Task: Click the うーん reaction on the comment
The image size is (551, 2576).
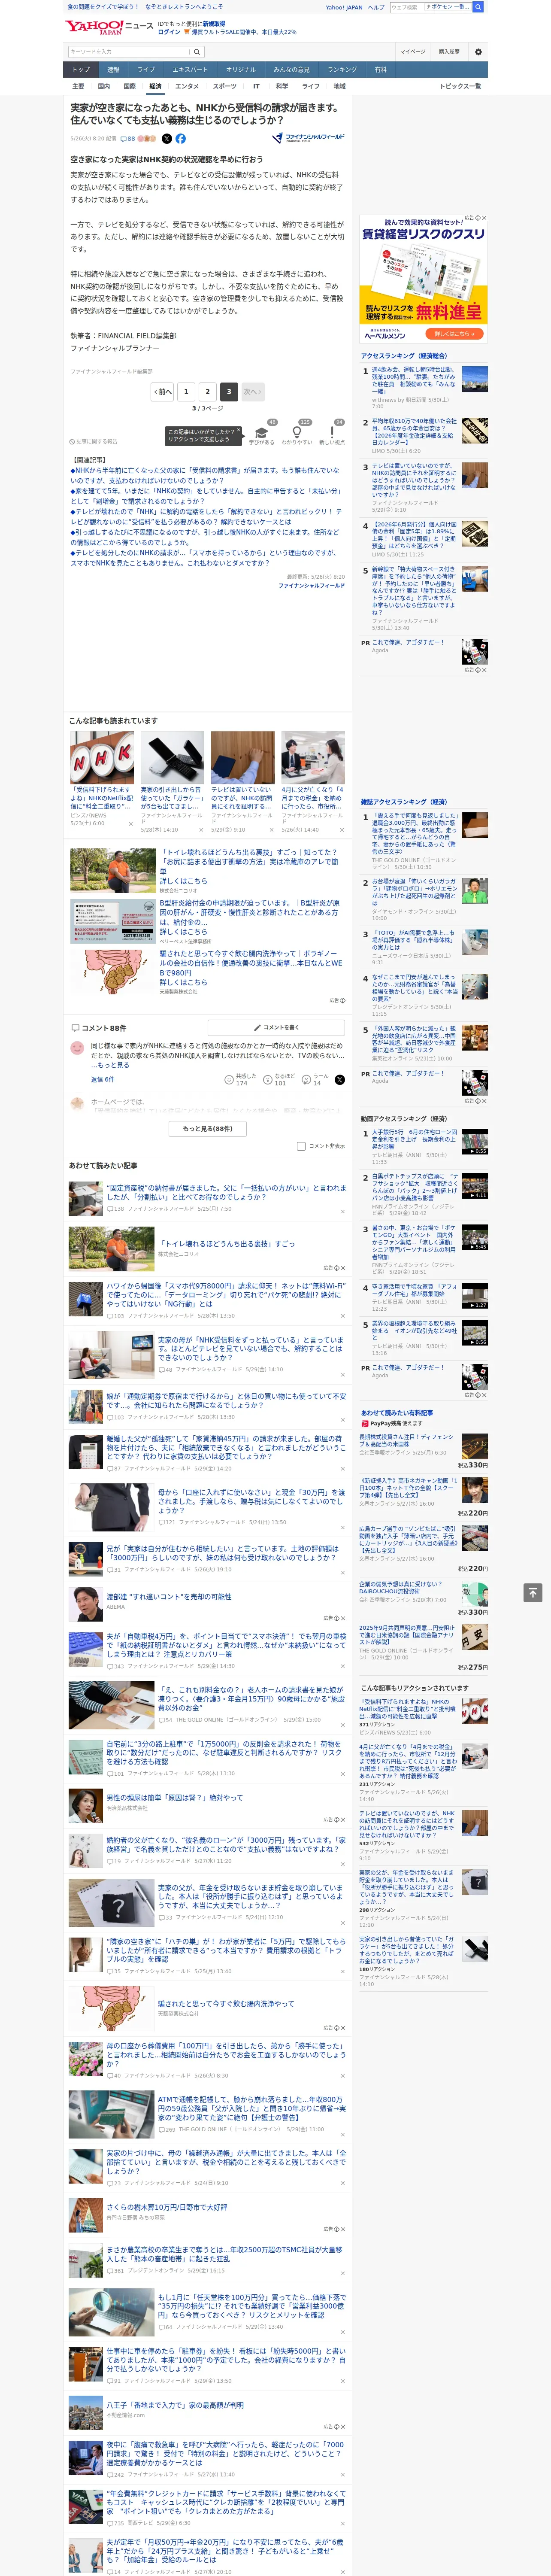Action: coord(307,1080)
